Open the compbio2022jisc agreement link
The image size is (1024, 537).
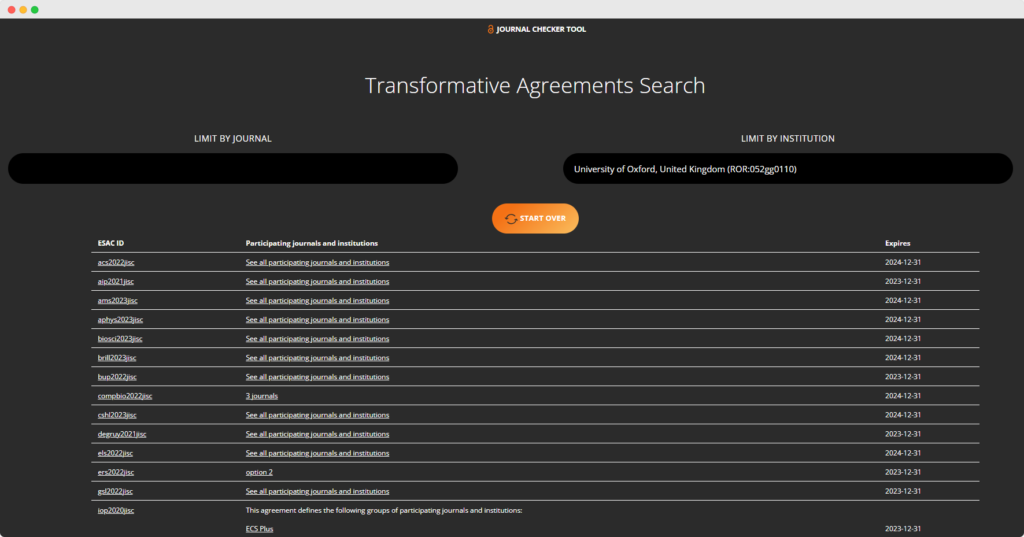click(125, 396)
